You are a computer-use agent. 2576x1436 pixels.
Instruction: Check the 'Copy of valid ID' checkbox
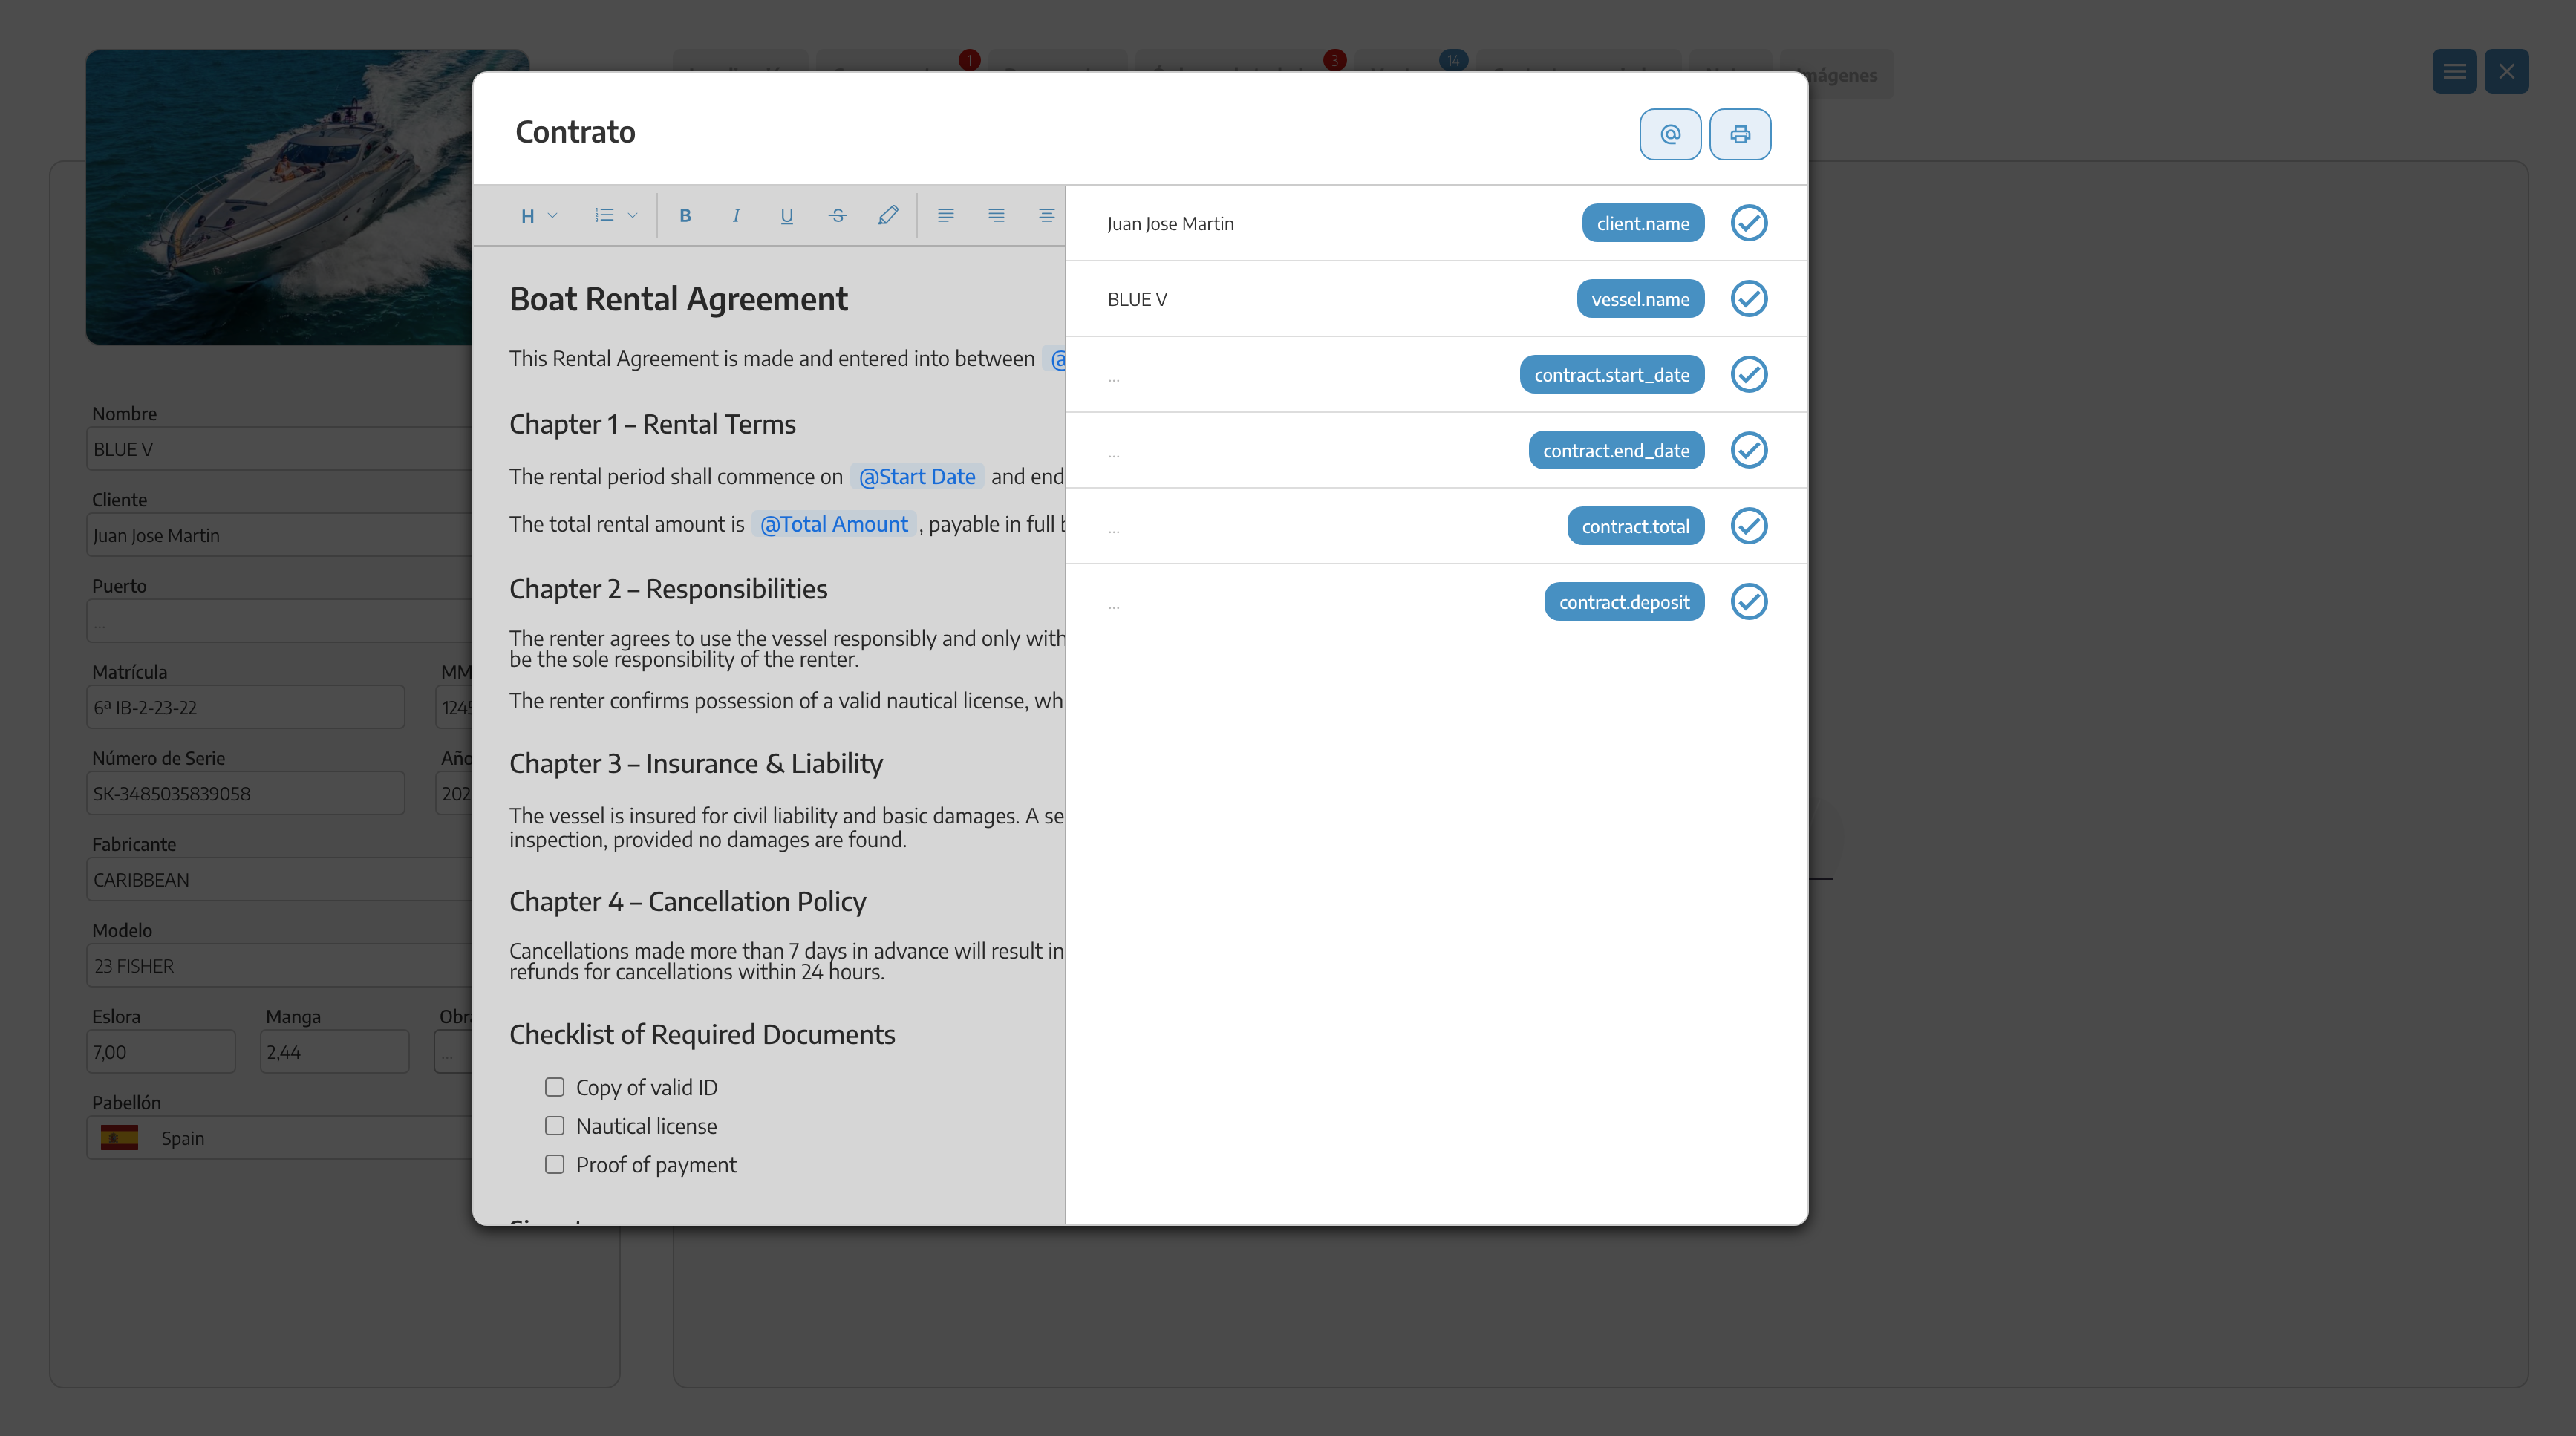554,1087
